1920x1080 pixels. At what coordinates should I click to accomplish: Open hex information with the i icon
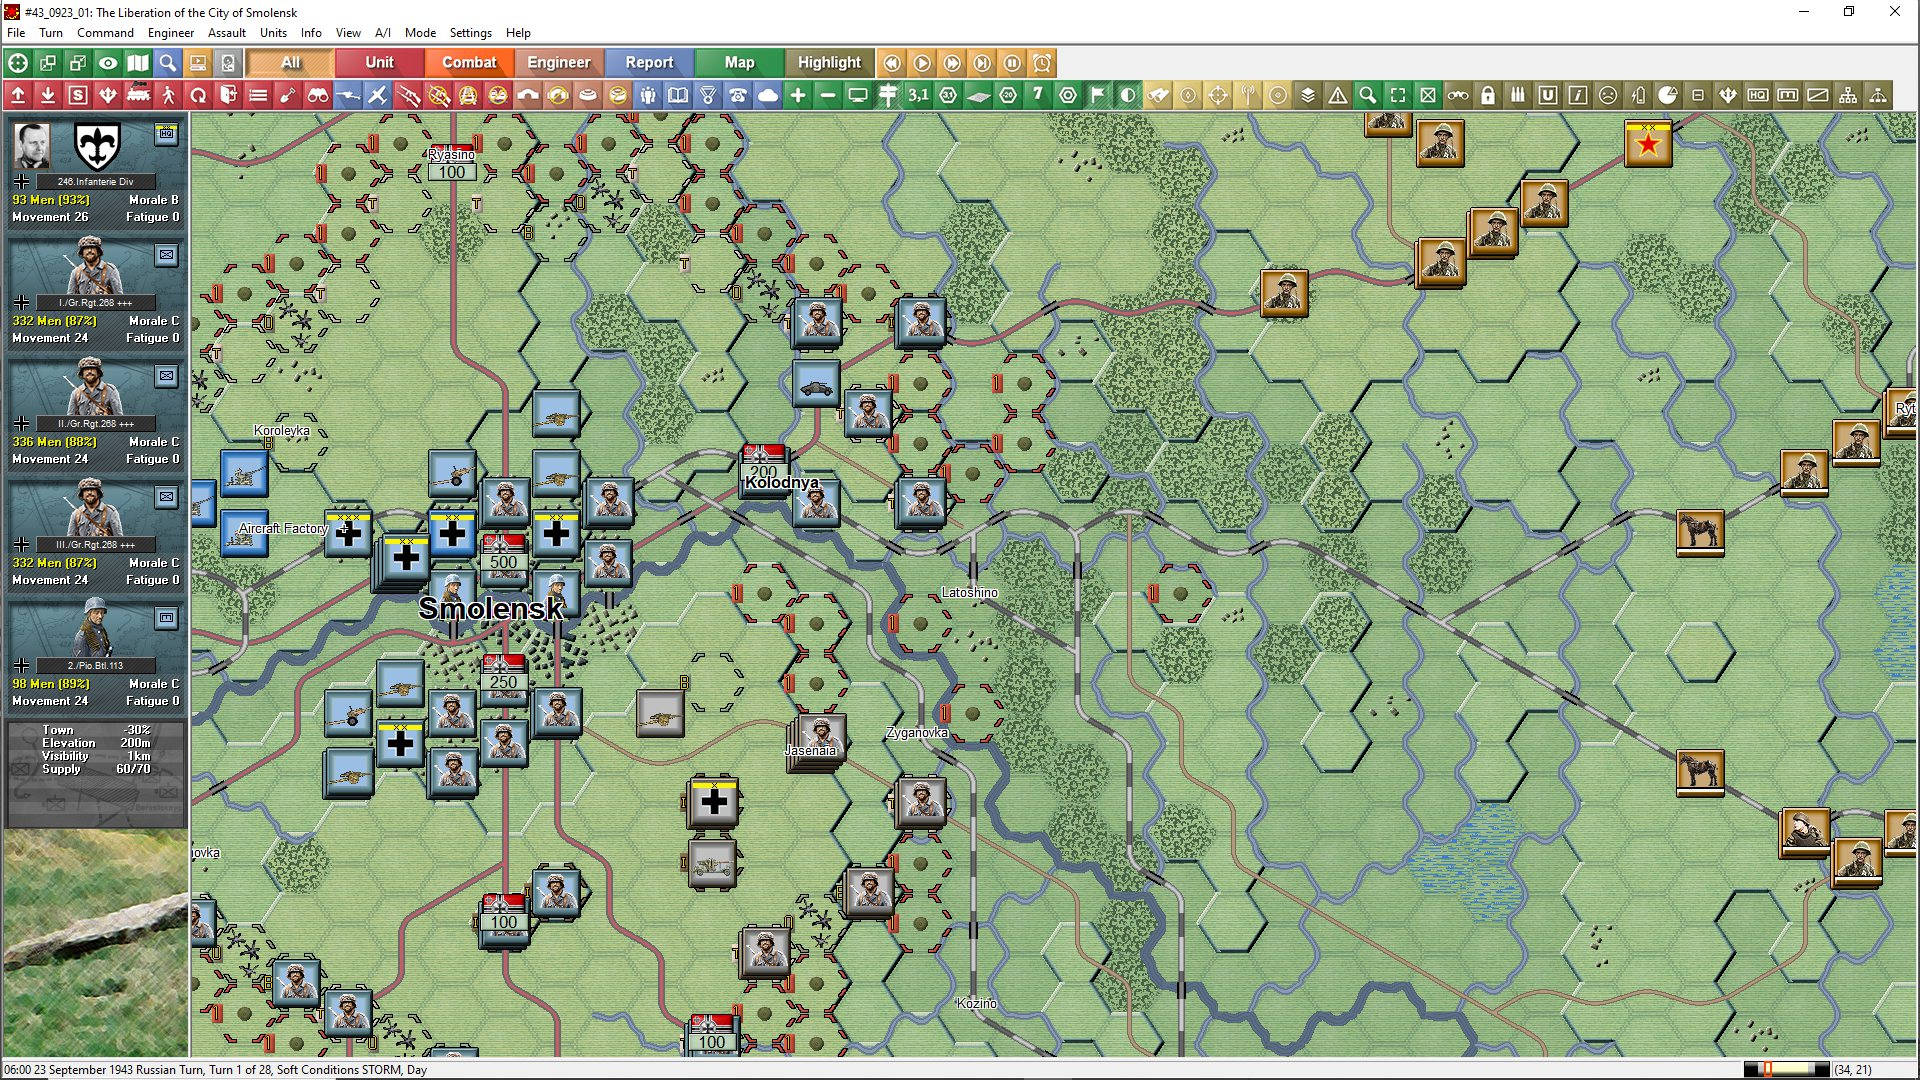(1578, 95)
